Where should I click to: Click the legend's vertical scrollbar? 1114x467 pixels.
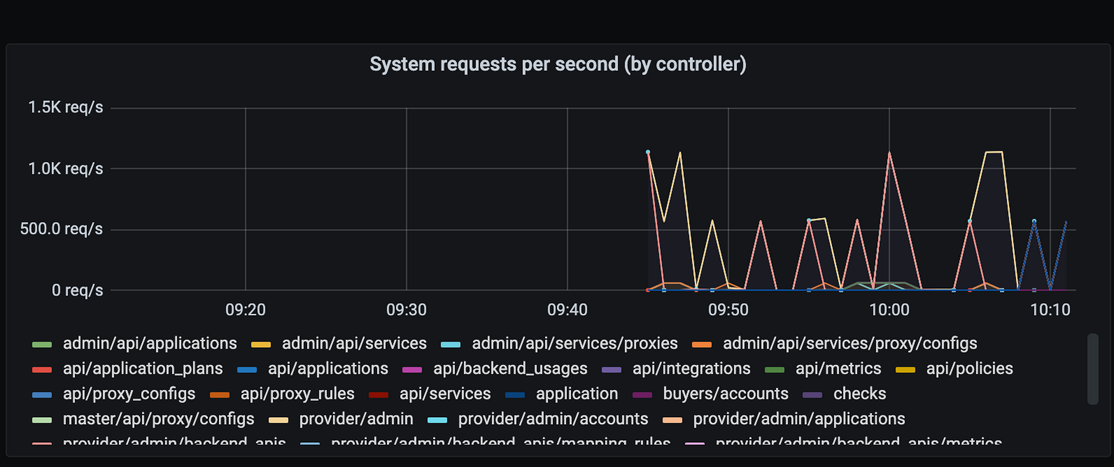click(1092, 370)
